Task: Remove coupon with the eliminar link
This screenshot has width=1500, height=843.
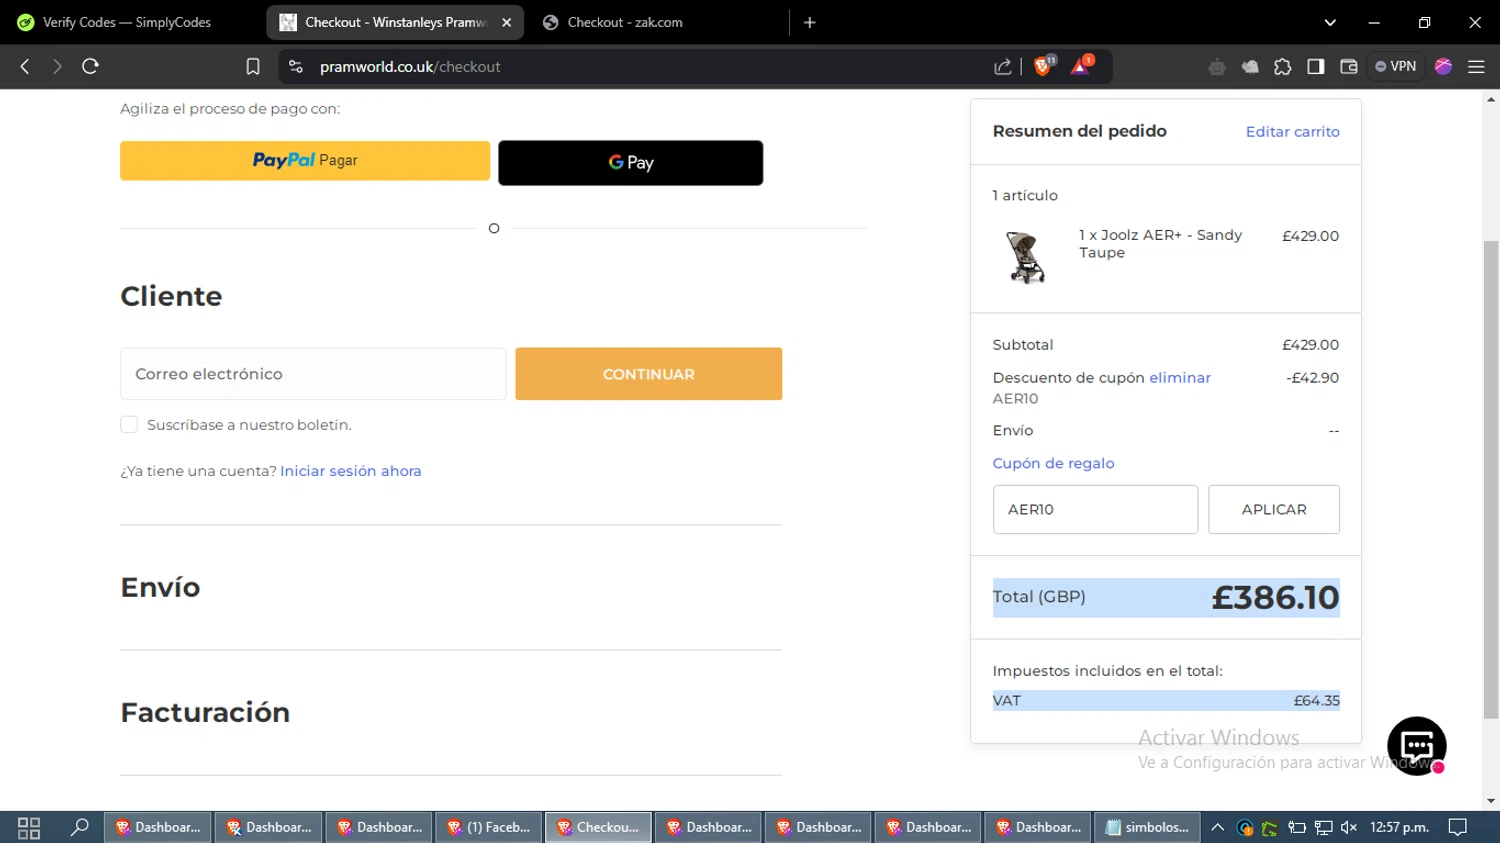Action: [1180, 378]
